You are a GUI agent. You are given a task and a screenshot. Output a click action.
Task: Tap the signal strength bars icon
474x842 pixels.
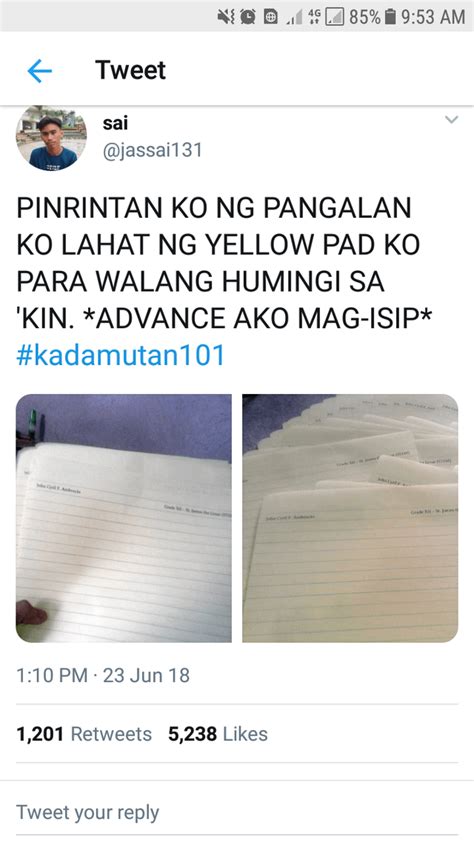tap(294, 18)
